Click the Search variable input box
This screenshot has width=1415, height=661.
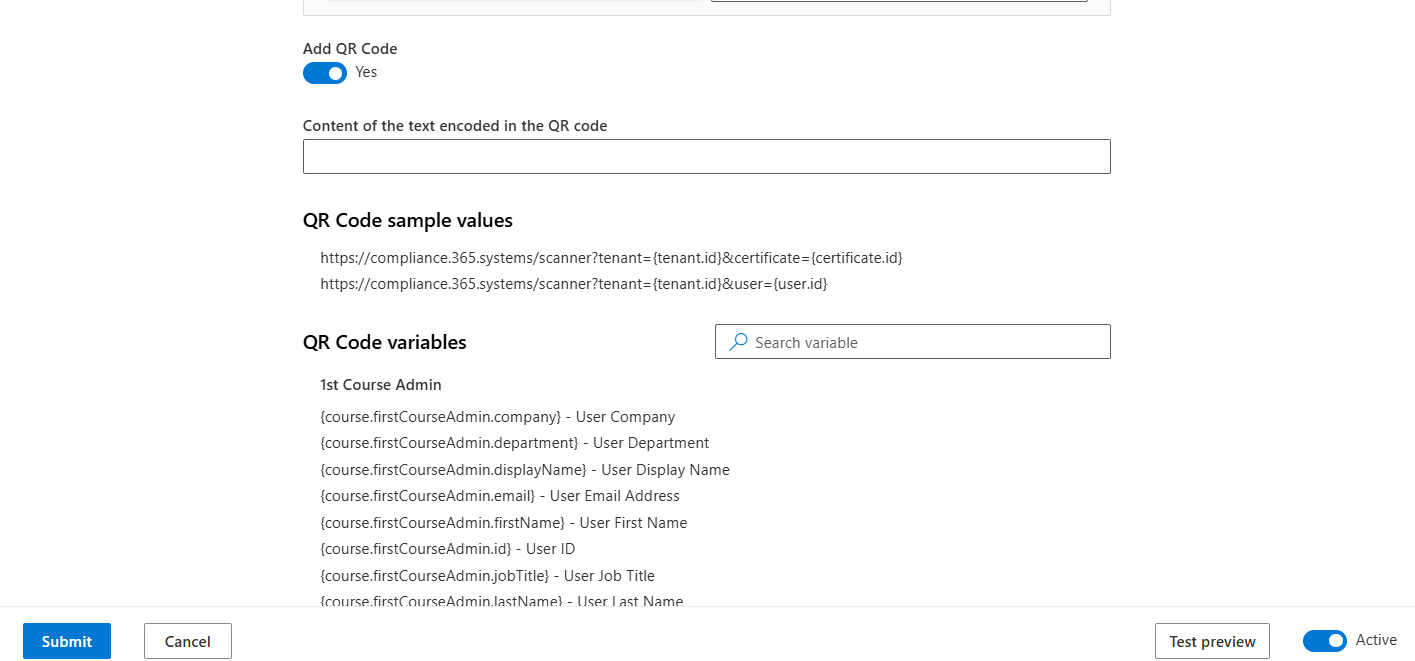(x=925, y=342)
